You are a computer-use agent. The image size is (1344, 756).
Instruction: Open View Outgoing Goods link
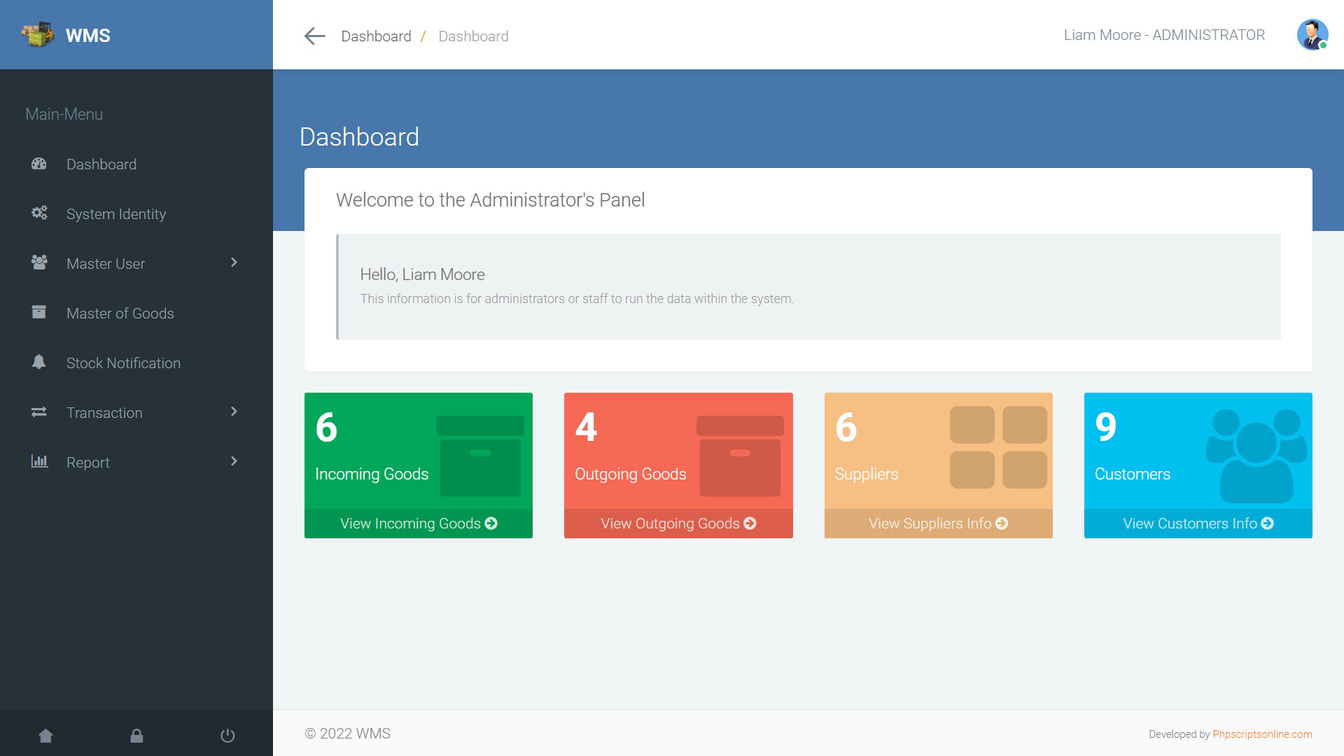678,523
